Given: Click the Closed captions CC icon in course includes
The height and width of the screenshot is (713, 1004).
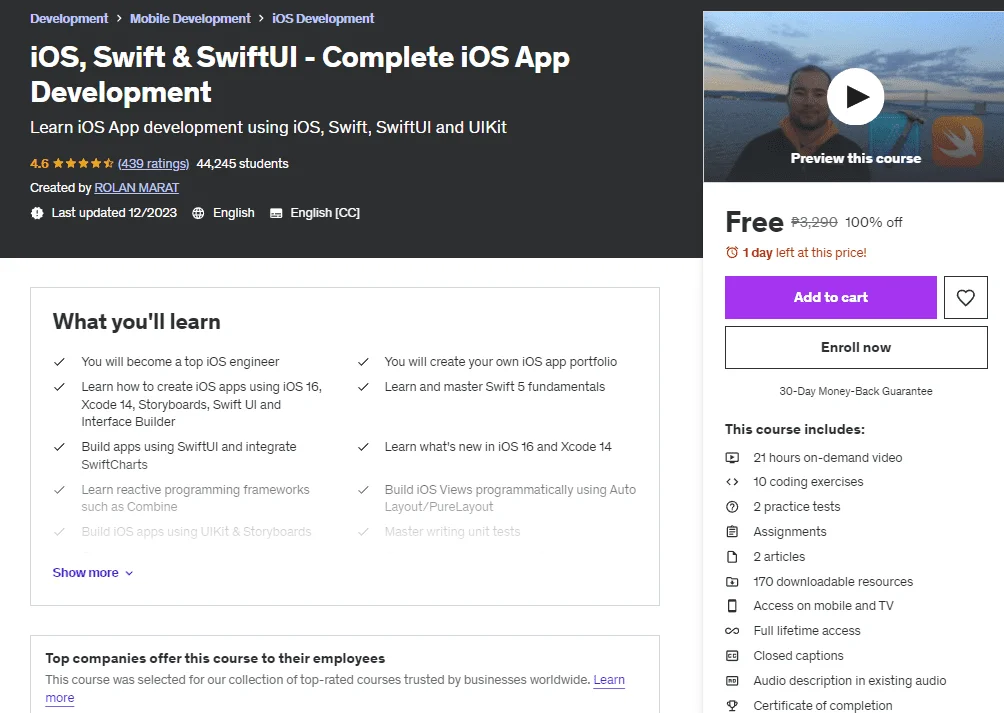Looking at the screenshot, I should click(x=732, y=655).
